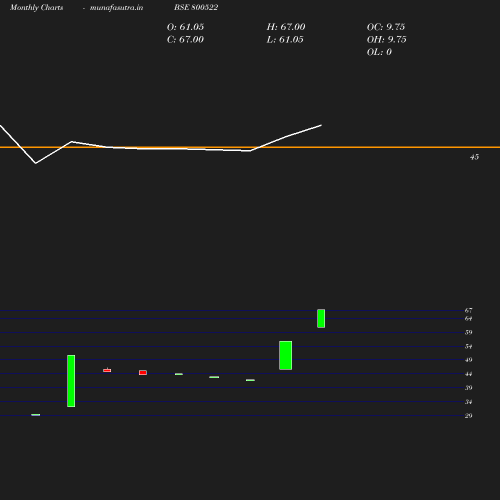Click the 54 price axis label

pyautogui.click(x=468, y=346)
